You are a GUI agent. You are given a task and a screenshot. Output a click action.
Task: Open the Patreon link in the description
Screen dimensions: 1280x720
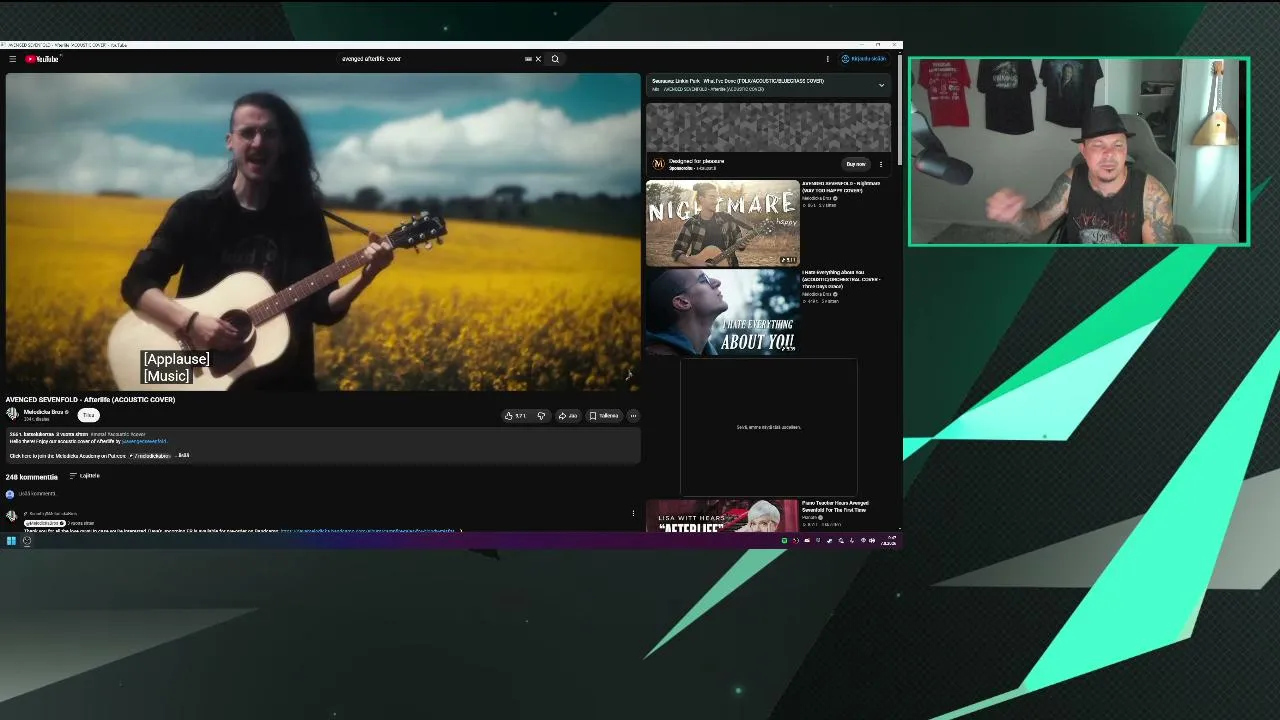[150, 456]
